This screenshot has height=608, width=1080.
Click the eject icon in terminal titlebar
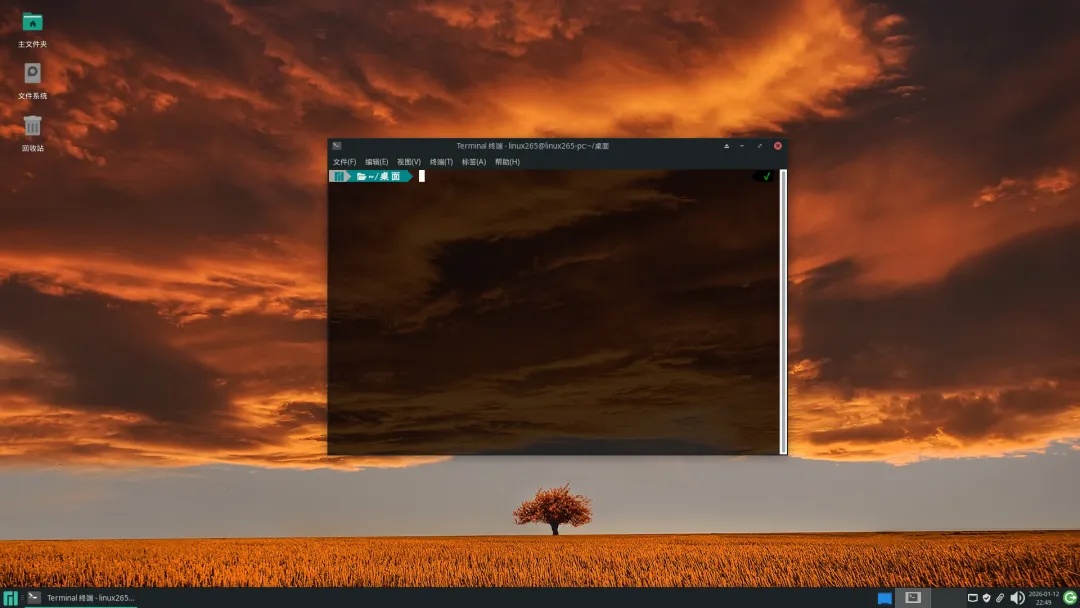(727, 145)
